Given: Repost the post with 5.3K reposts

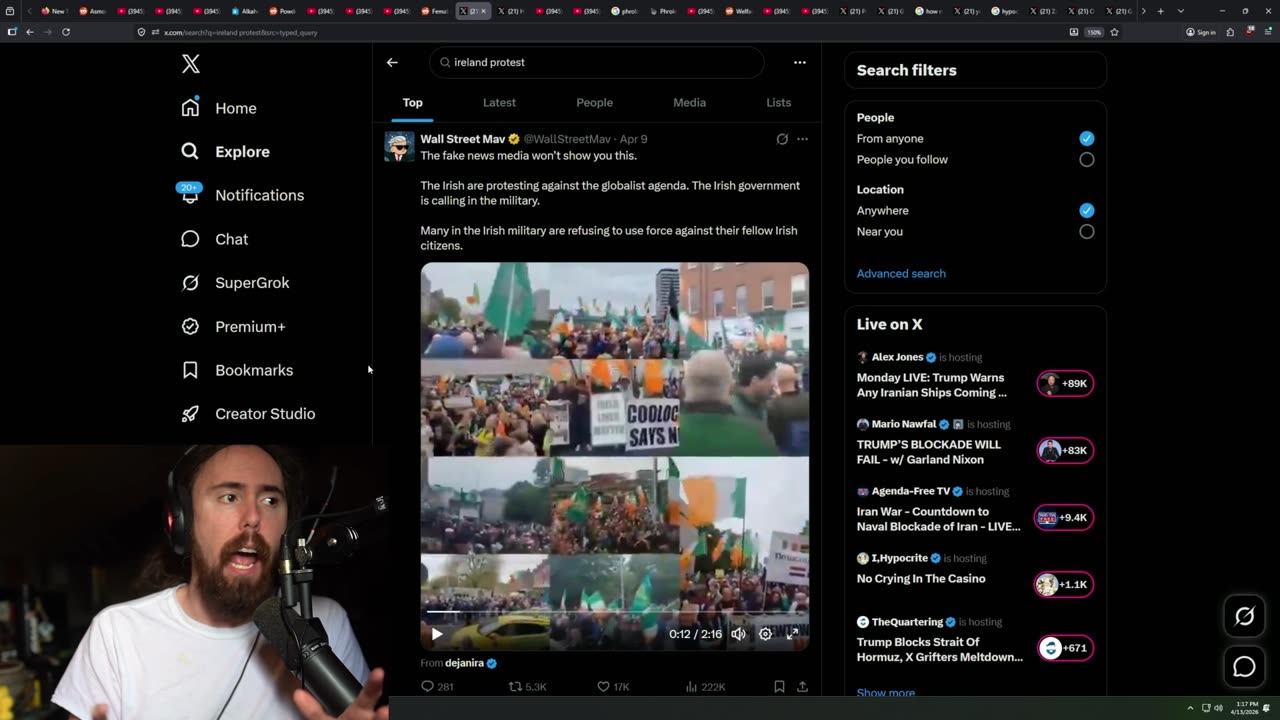Looking at the screenshot, I should [x=527, y=687].
